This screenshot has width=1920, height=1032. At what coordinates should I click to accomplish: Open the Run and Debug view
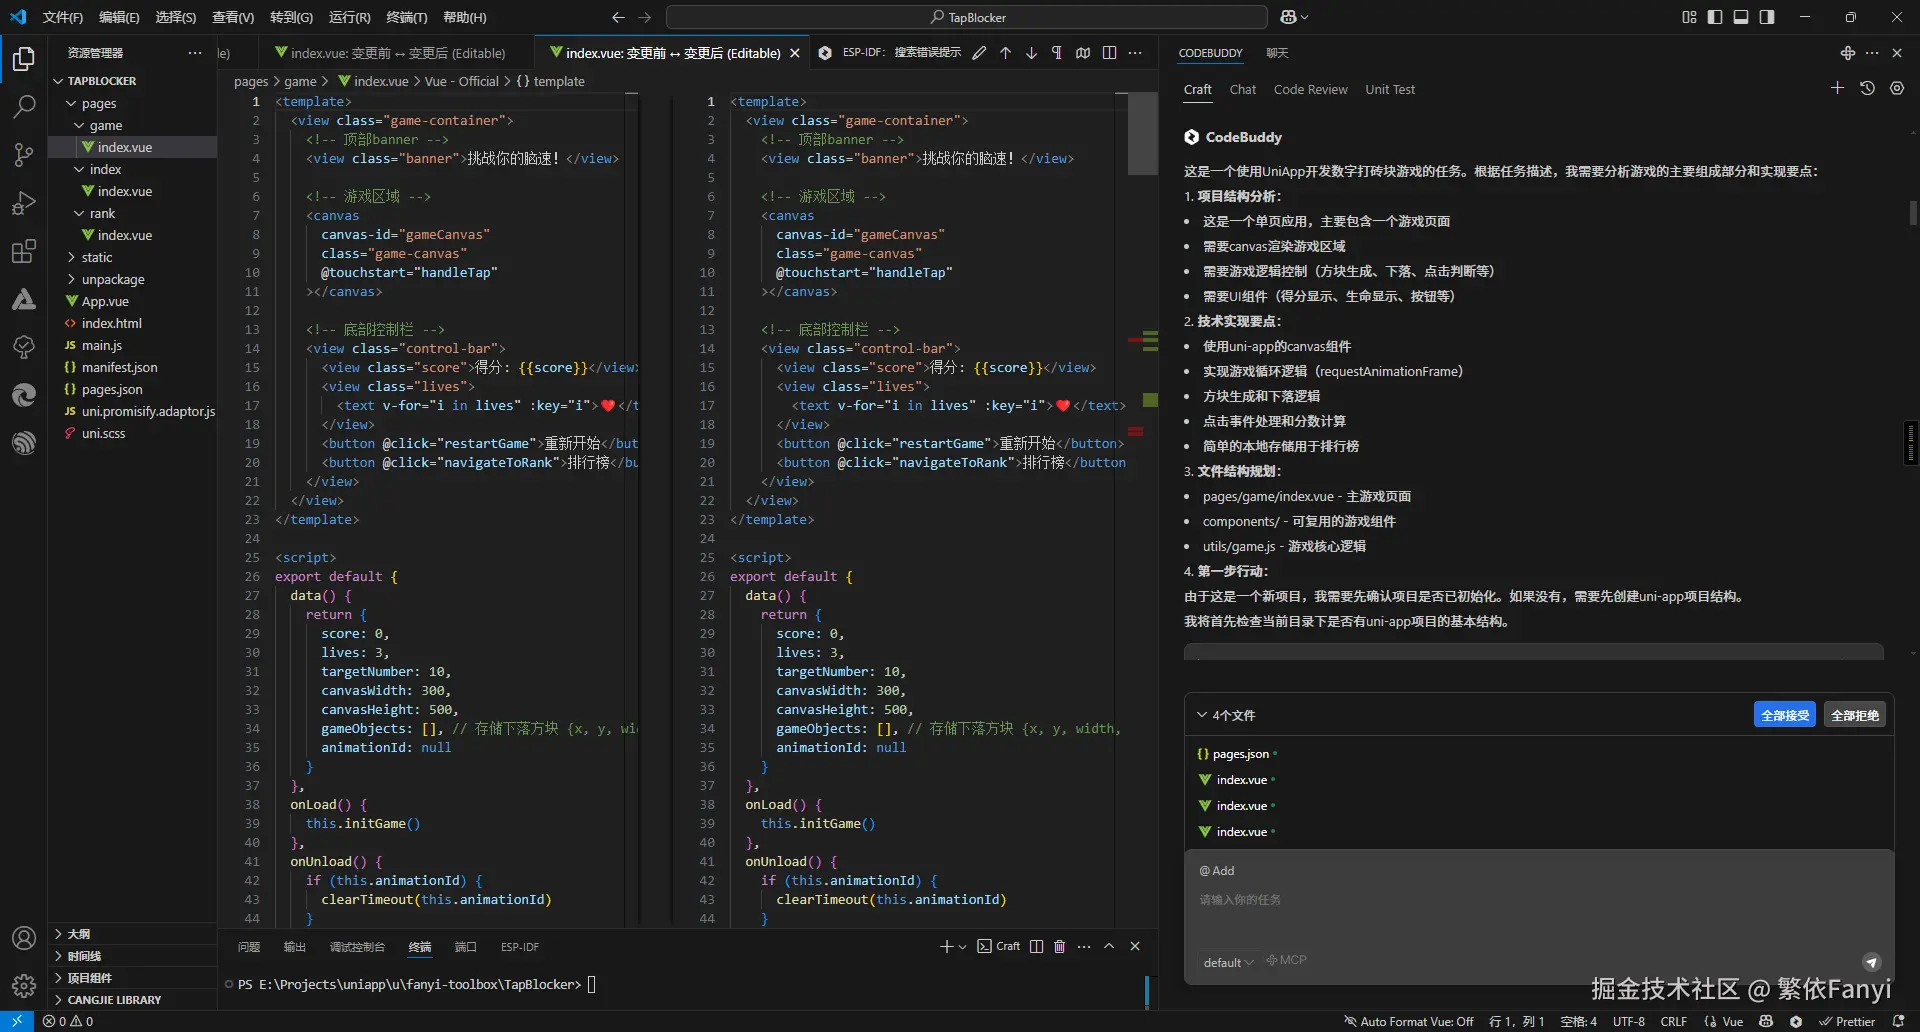pos(24,203)
